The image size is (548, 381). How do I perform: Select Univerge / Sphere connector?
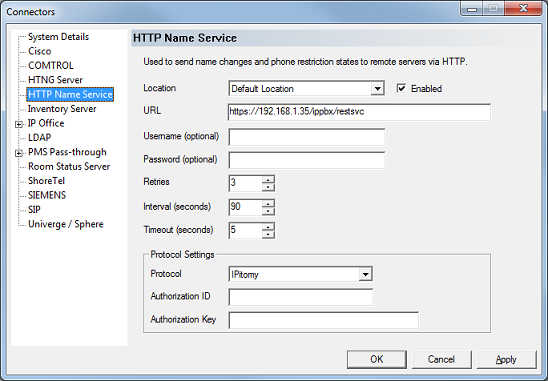click(x=66, y=224)
